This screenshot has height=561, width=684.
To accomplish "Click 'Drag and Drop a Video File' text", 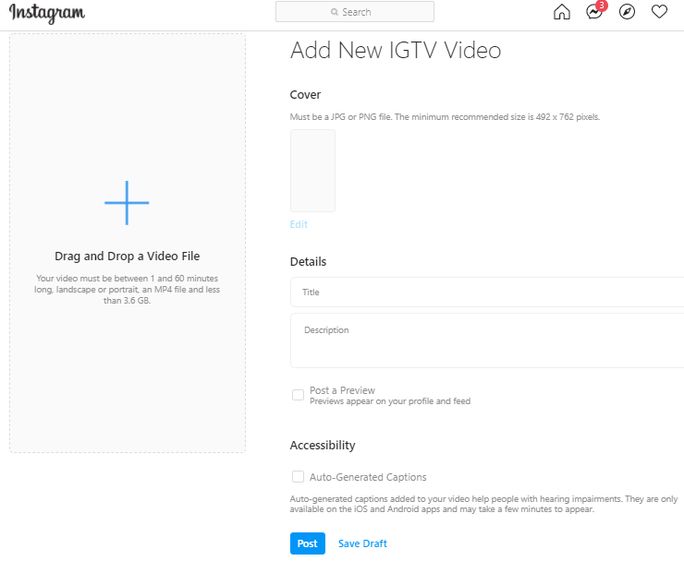I will point(127,256).
